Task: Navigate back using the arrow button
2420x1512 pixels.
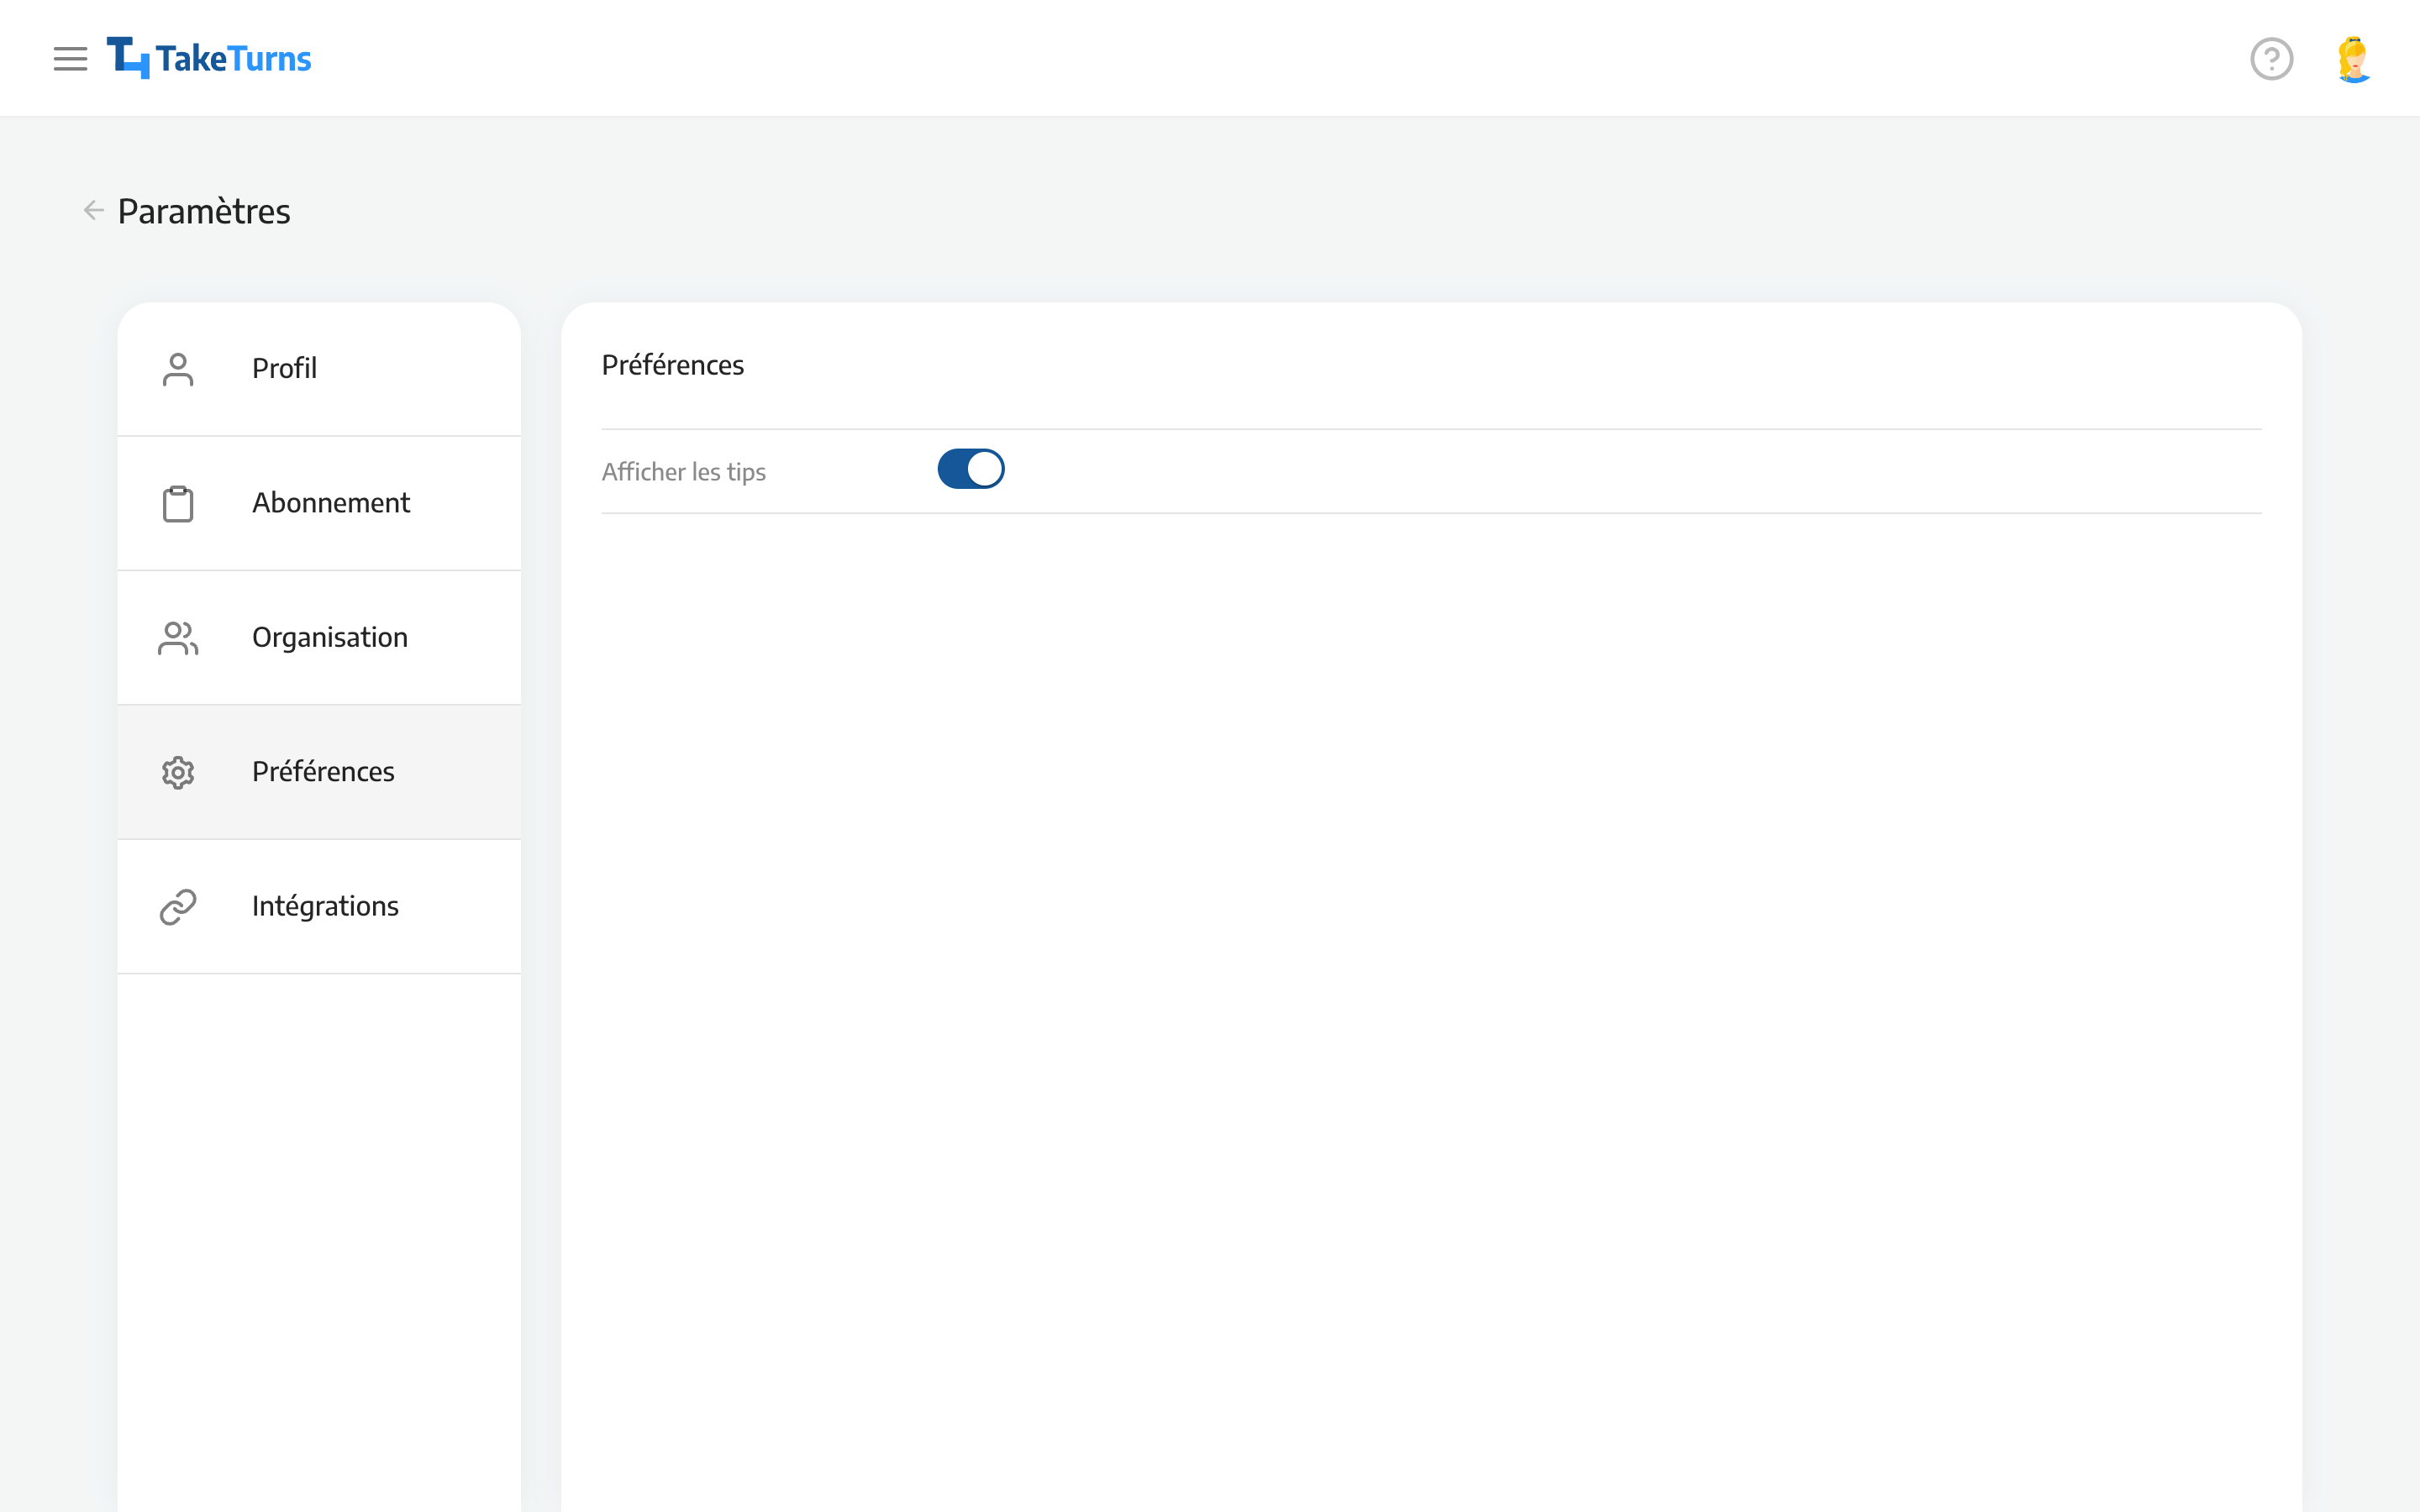Action: tap(92, 209)
